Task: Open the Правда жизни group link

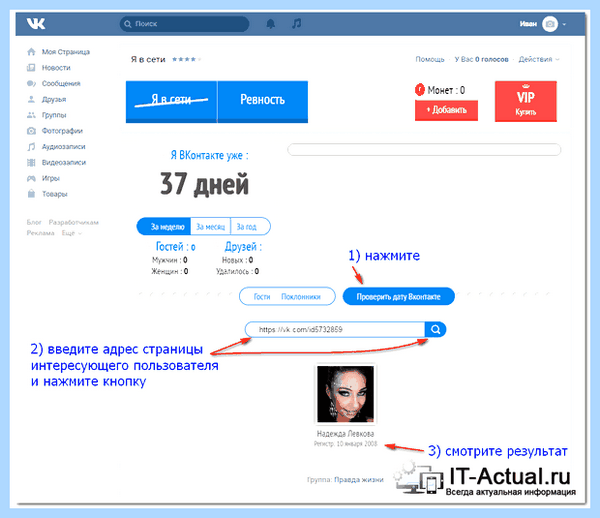Action: coord(359,480)
